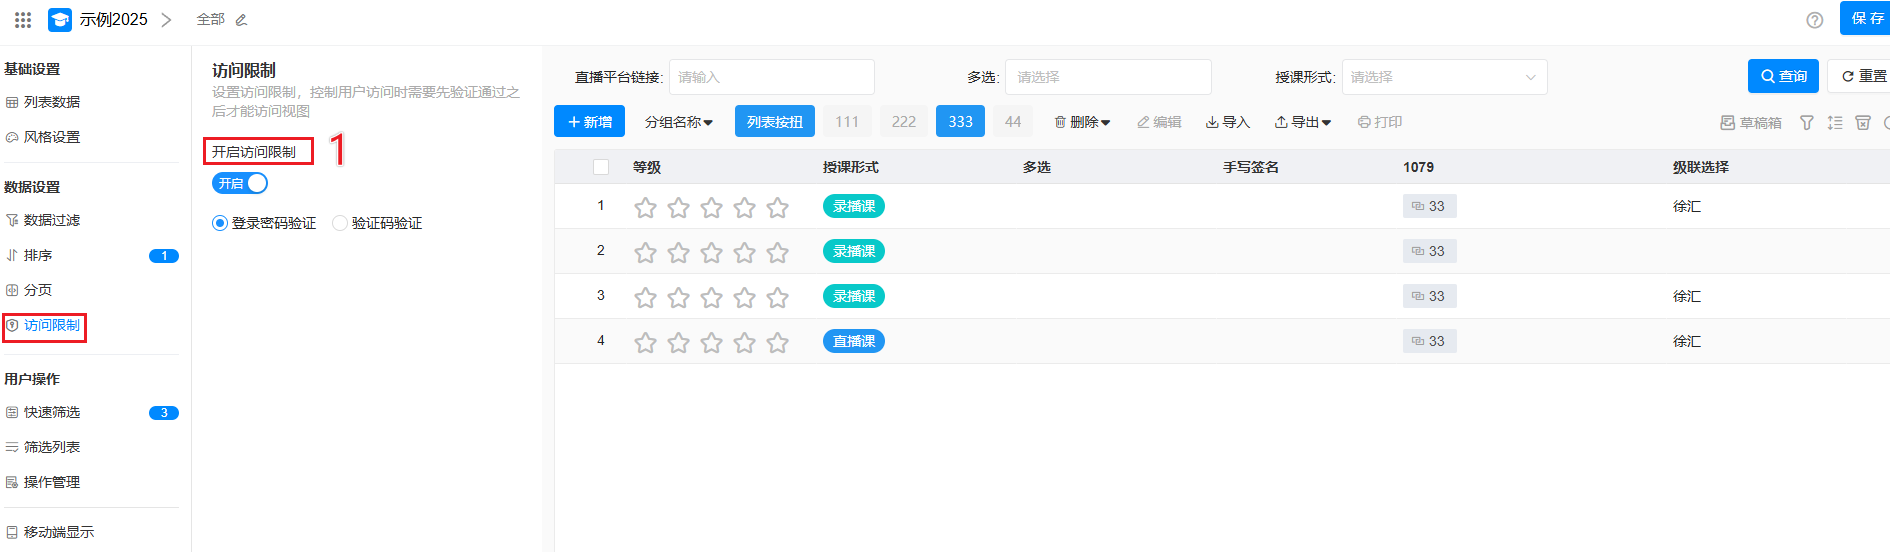Click the 直播平台链接 input field
The height and width of the screenshot is (552, 1890).
(771, 77)
